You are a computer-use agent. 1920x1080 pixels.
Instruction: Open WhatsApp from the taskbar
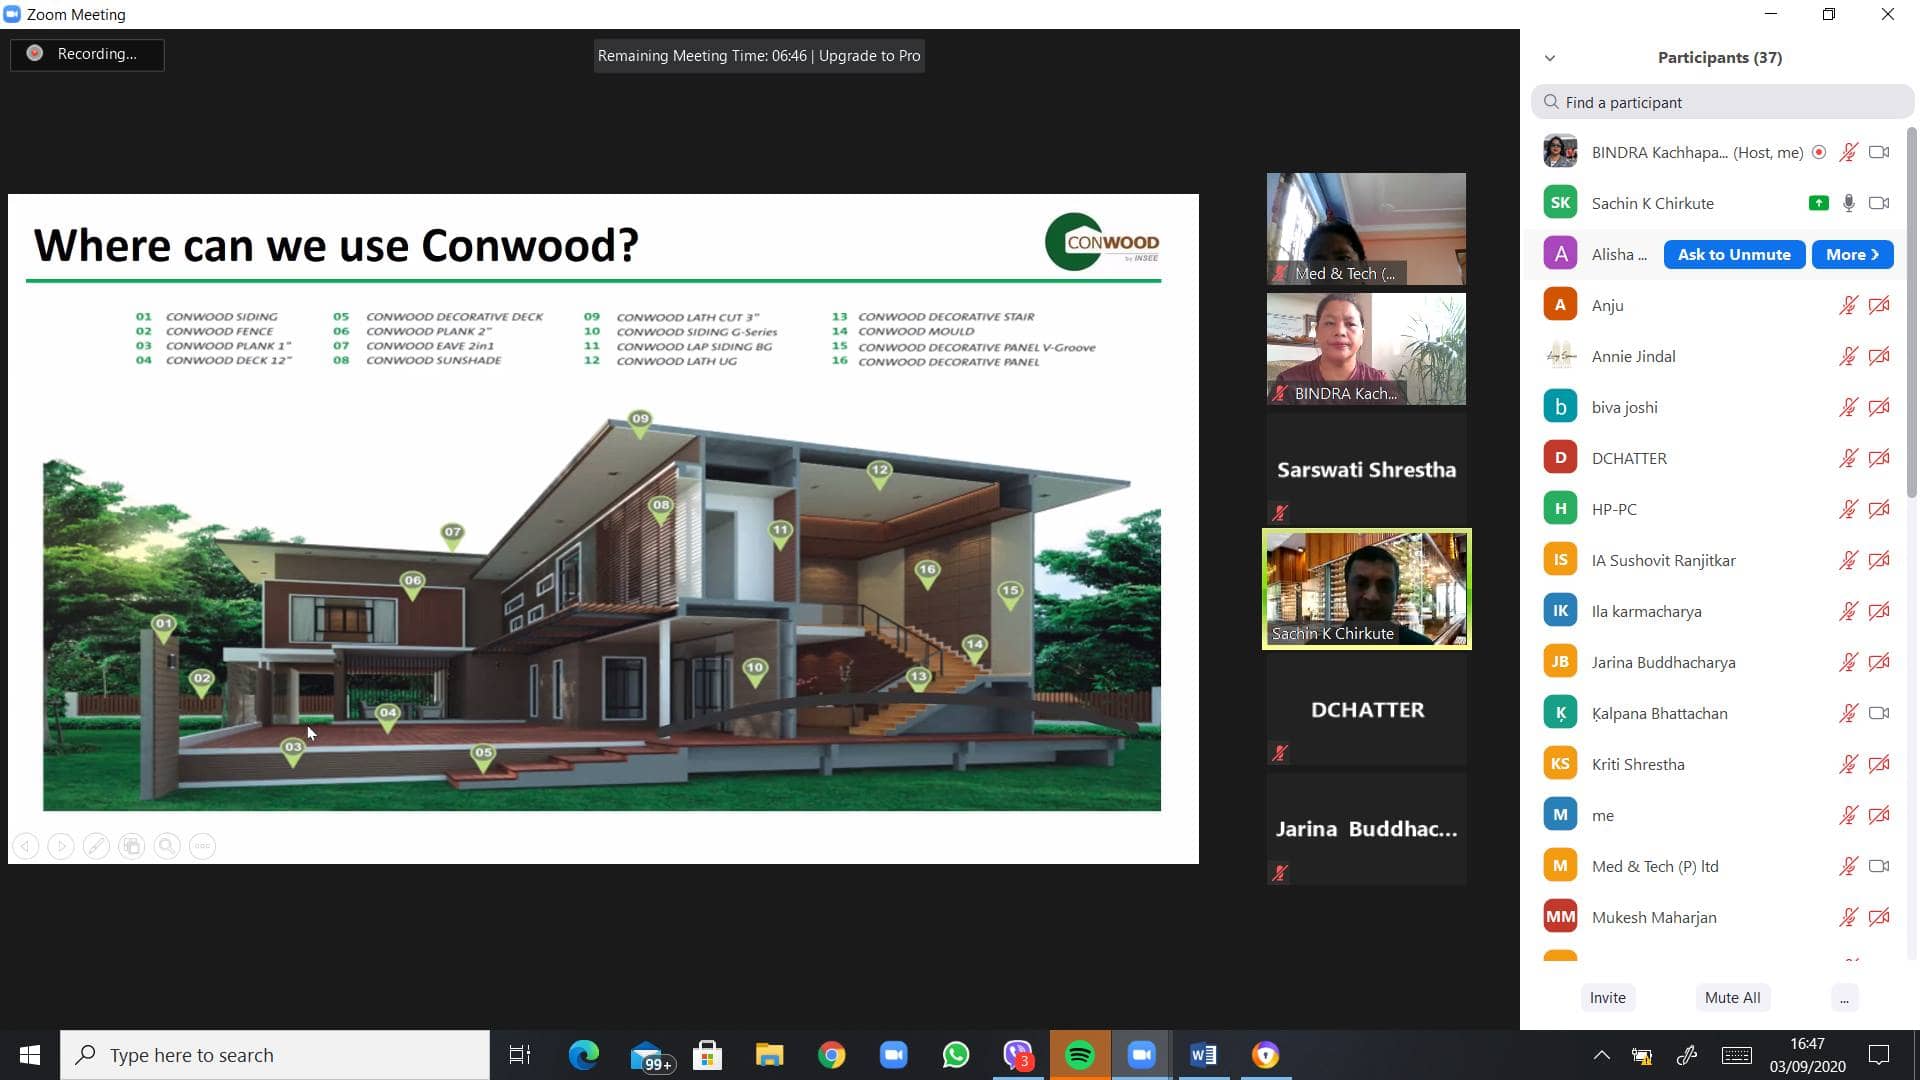pos(956,1055)
